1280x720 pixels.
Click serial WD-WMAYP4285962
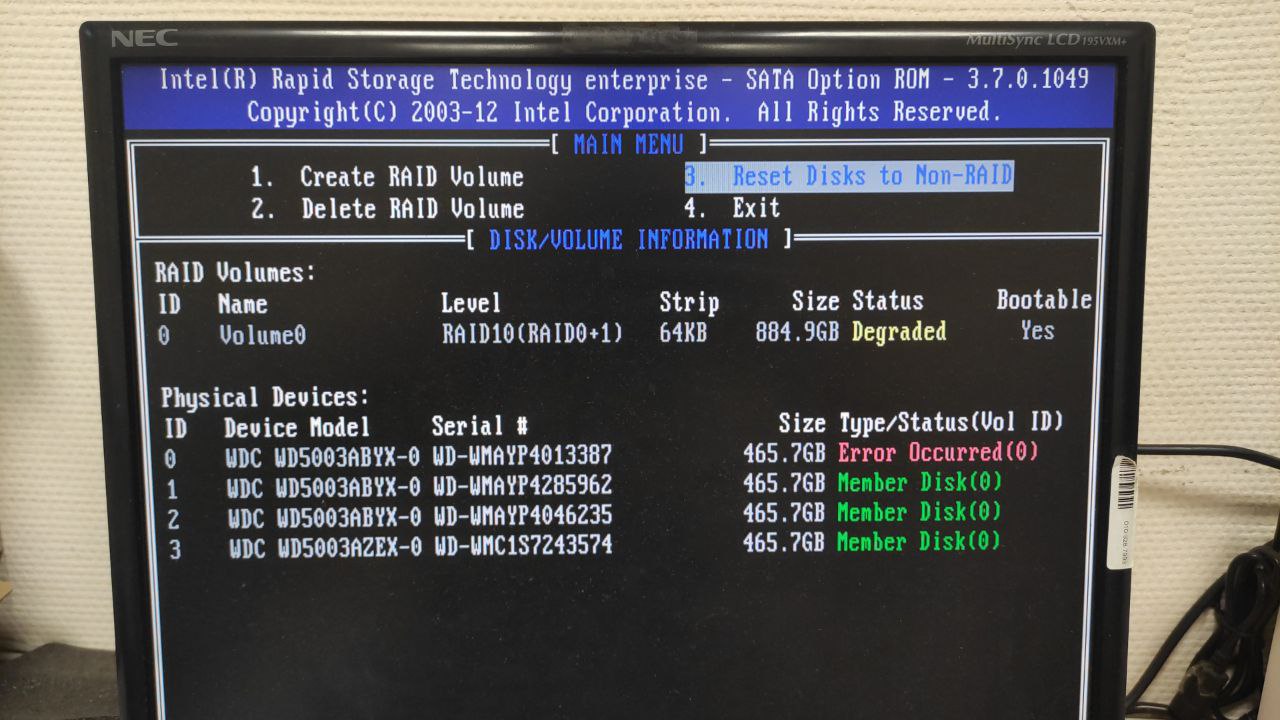pyautogui.click(x=523, y=486)
